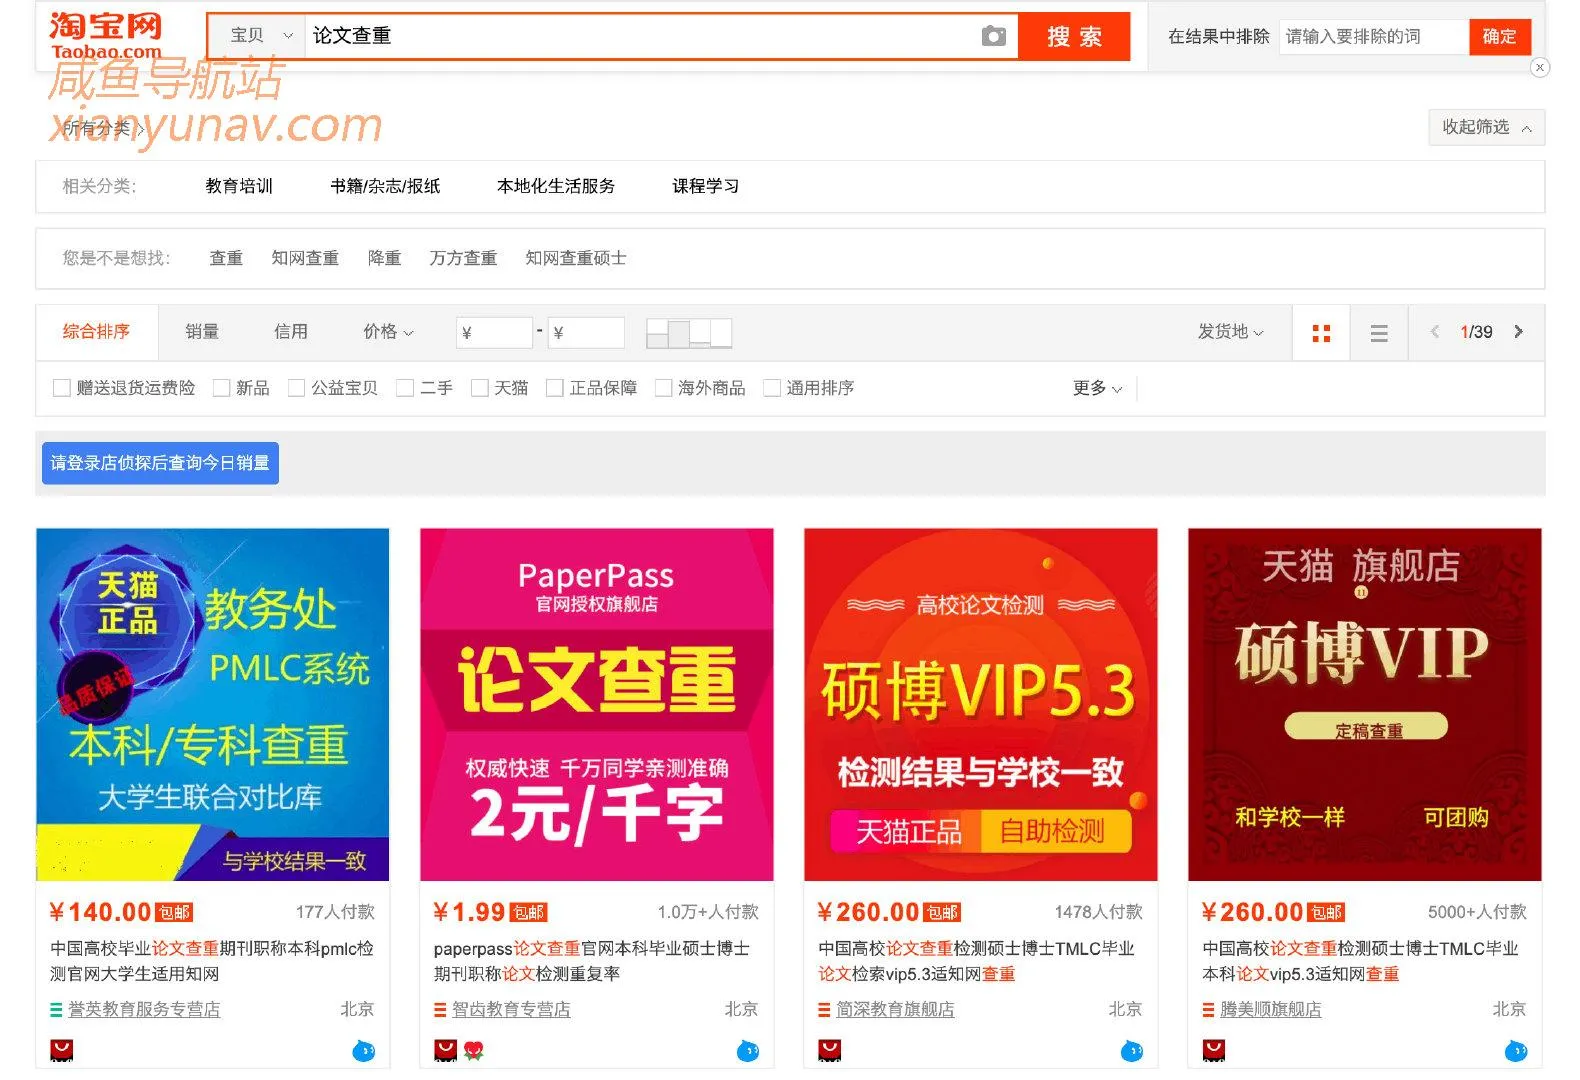The image size is (1580, 1080).
Task: Click Wangwang chat icon for 腾美顺旗舰店 item
Action: pos(1515,1050)
